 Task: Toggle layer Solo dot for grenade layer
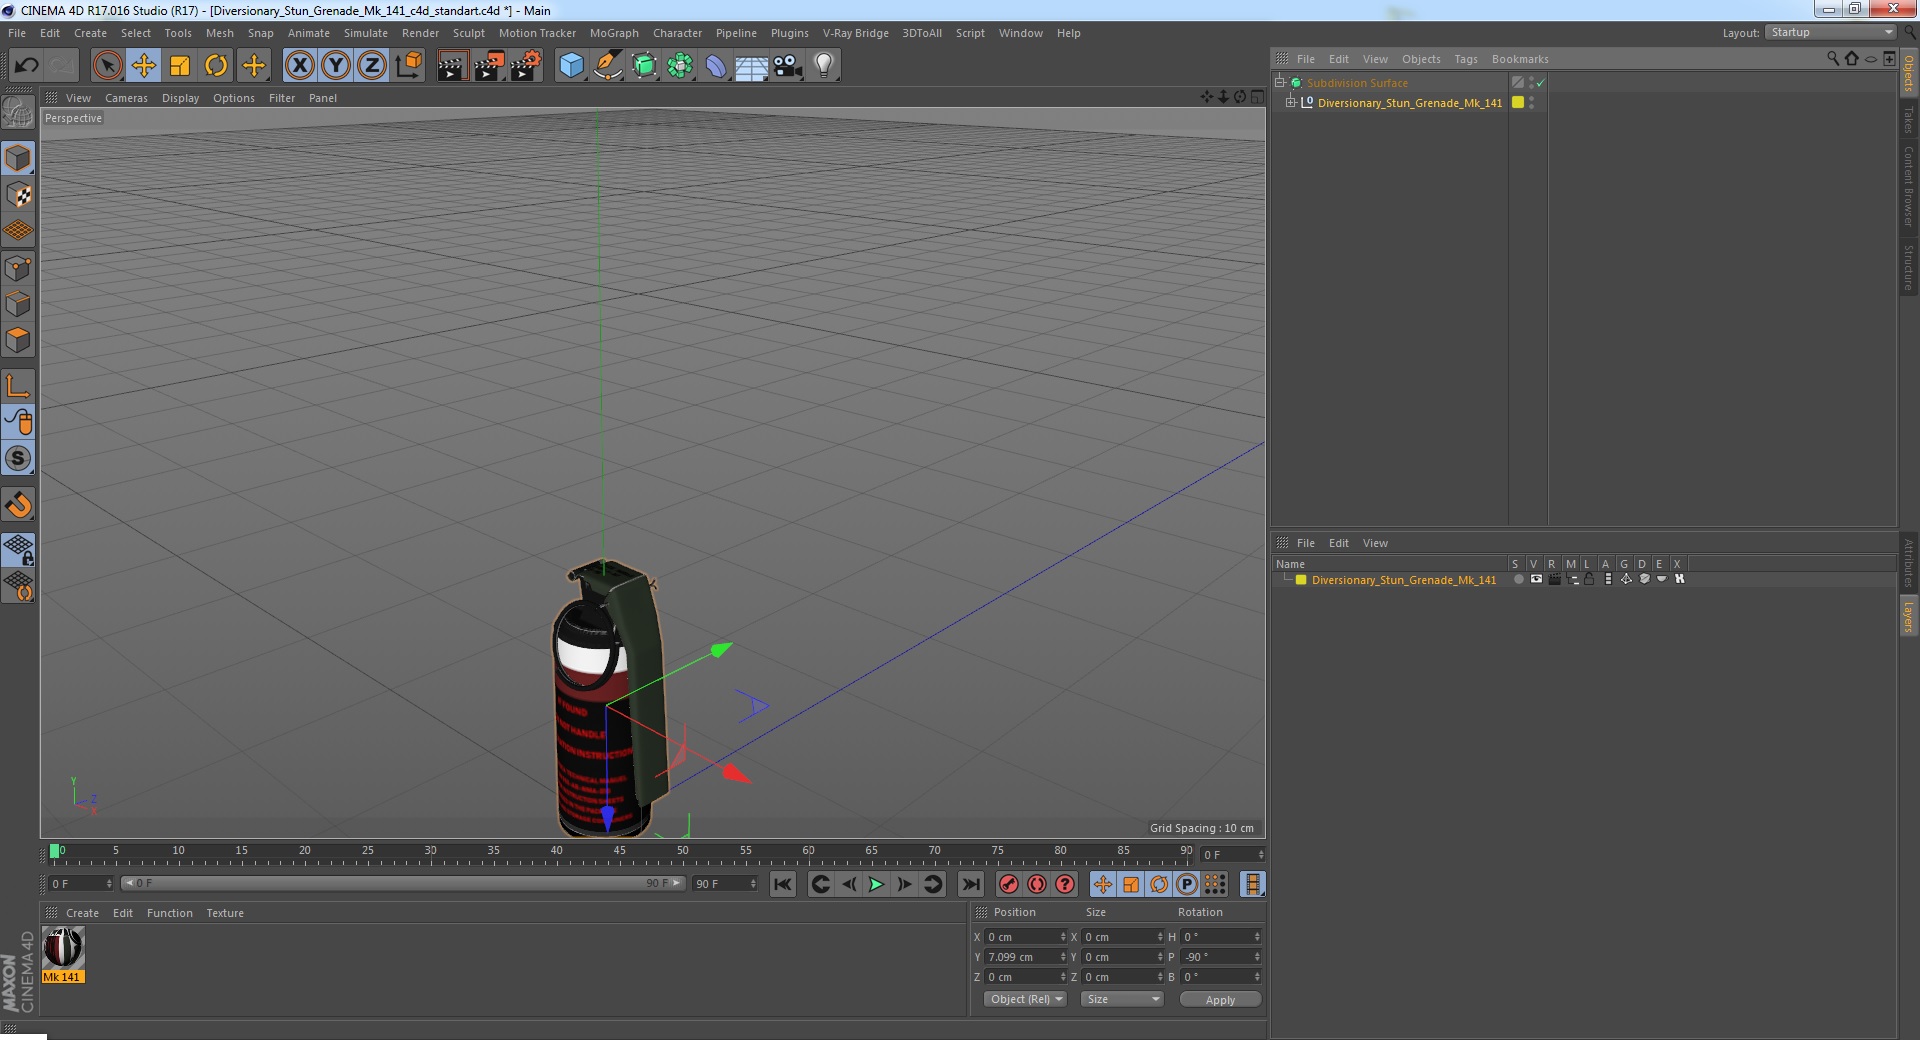(x=1518, y=579)
